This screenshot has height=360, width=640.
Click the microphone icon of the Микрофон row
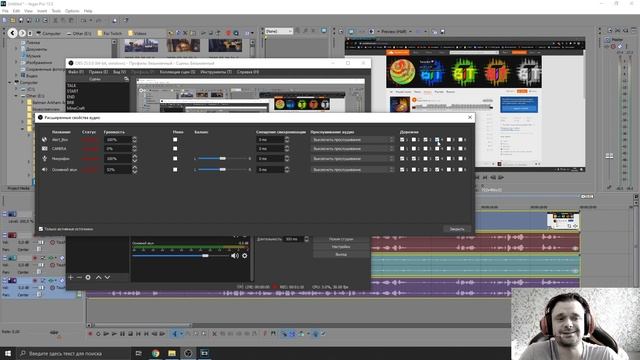pyautogui.click(x=44, y=158)
